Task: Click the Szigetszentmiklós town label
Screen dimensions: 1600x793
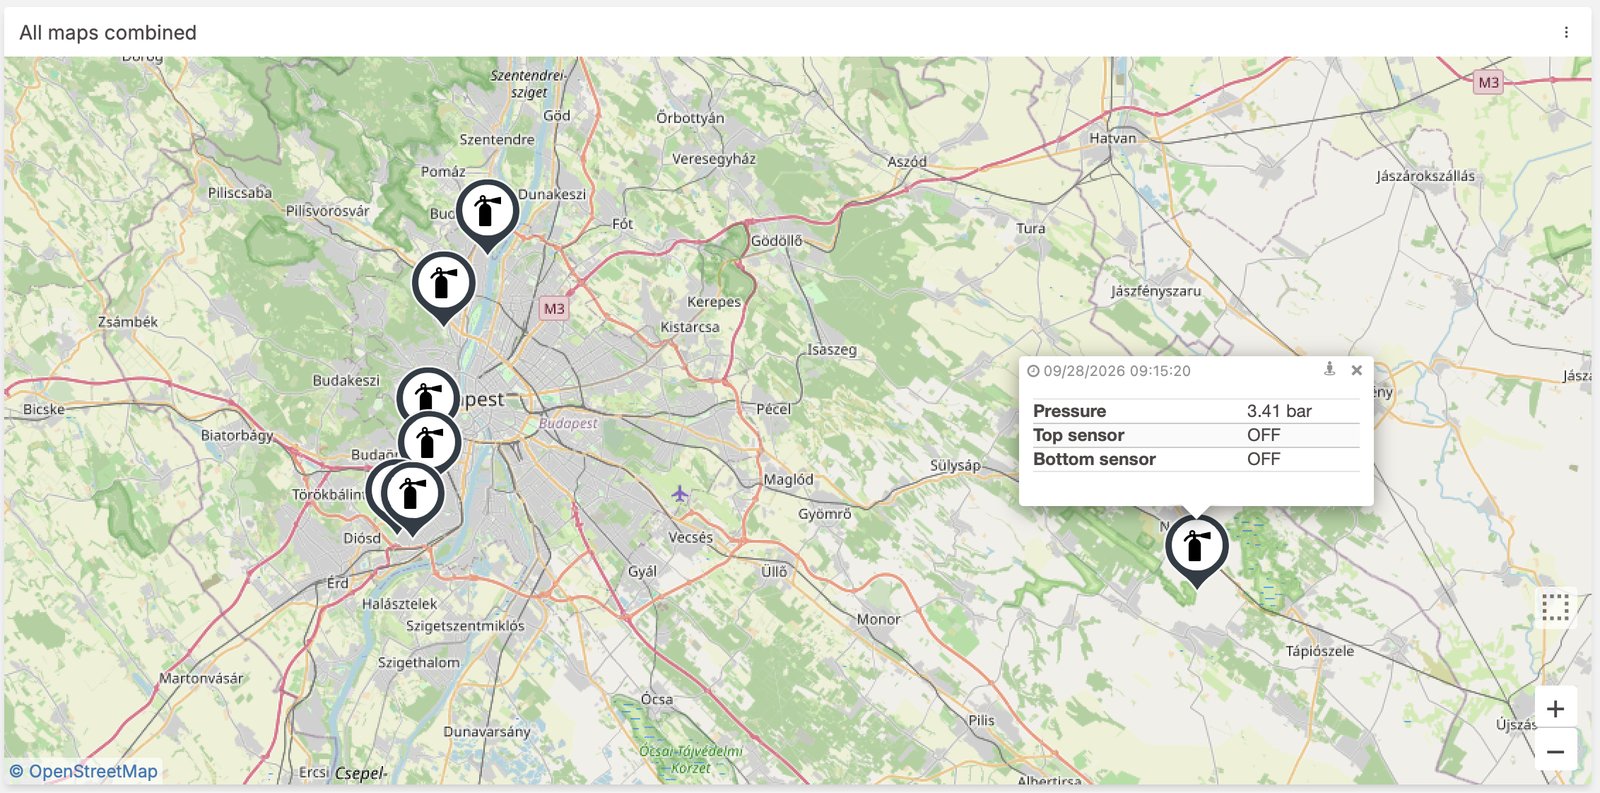Action: [465, 626]
